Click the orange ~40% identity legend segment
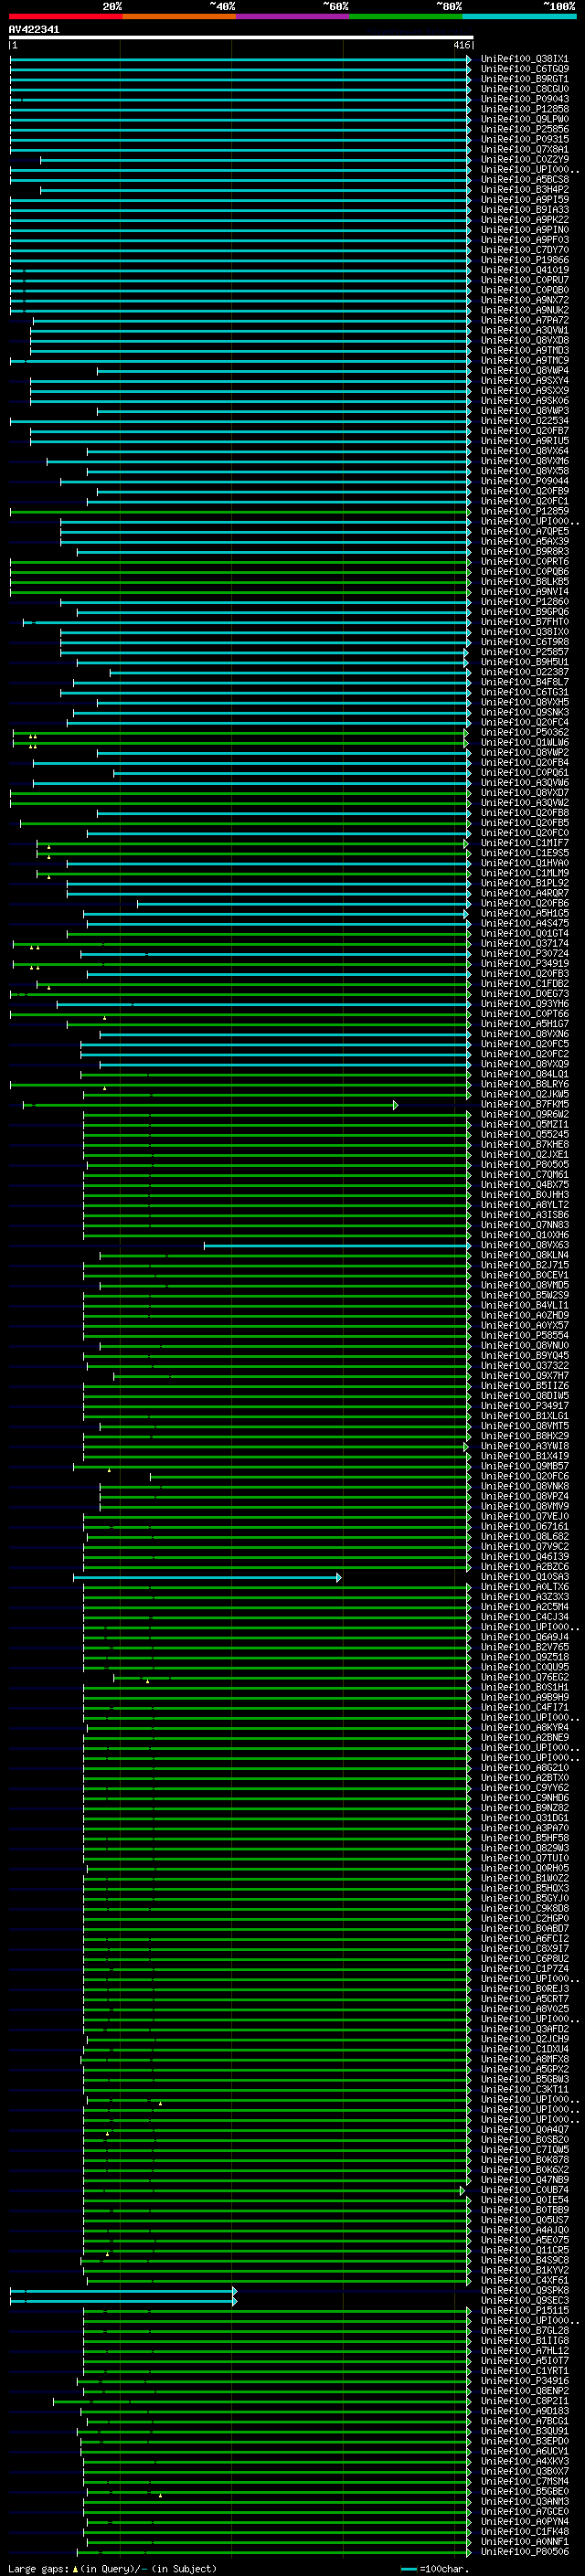 [x=179, y=17]
